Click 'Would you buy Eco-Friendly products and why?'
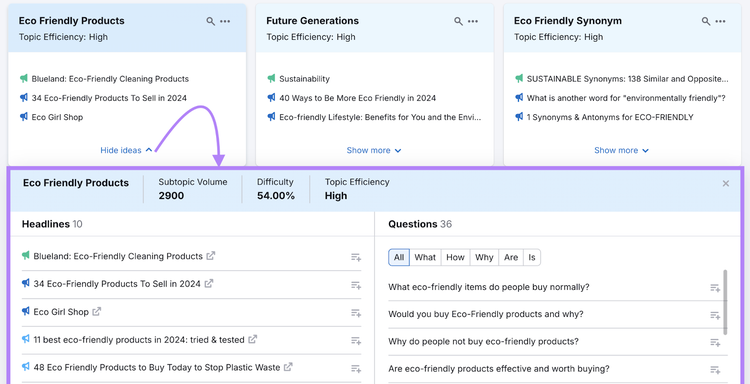This screenshot has height=384, width=750. [485, 314]
